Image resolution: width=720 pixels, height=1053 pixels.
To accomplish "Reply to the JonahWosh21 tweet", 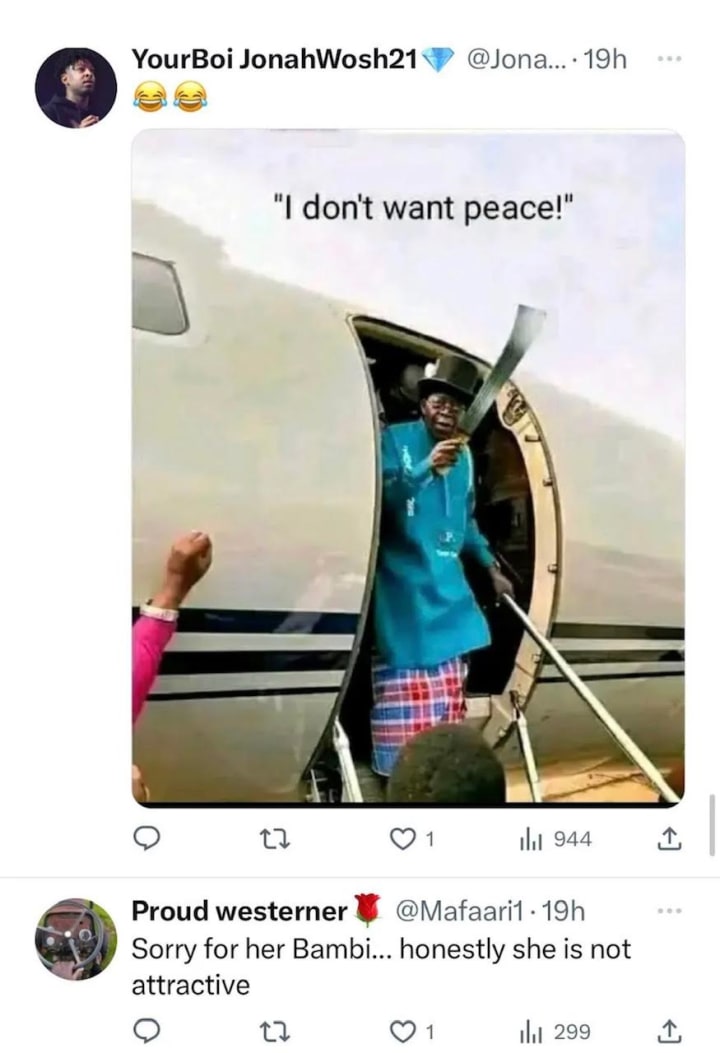I will coord(146,839).
